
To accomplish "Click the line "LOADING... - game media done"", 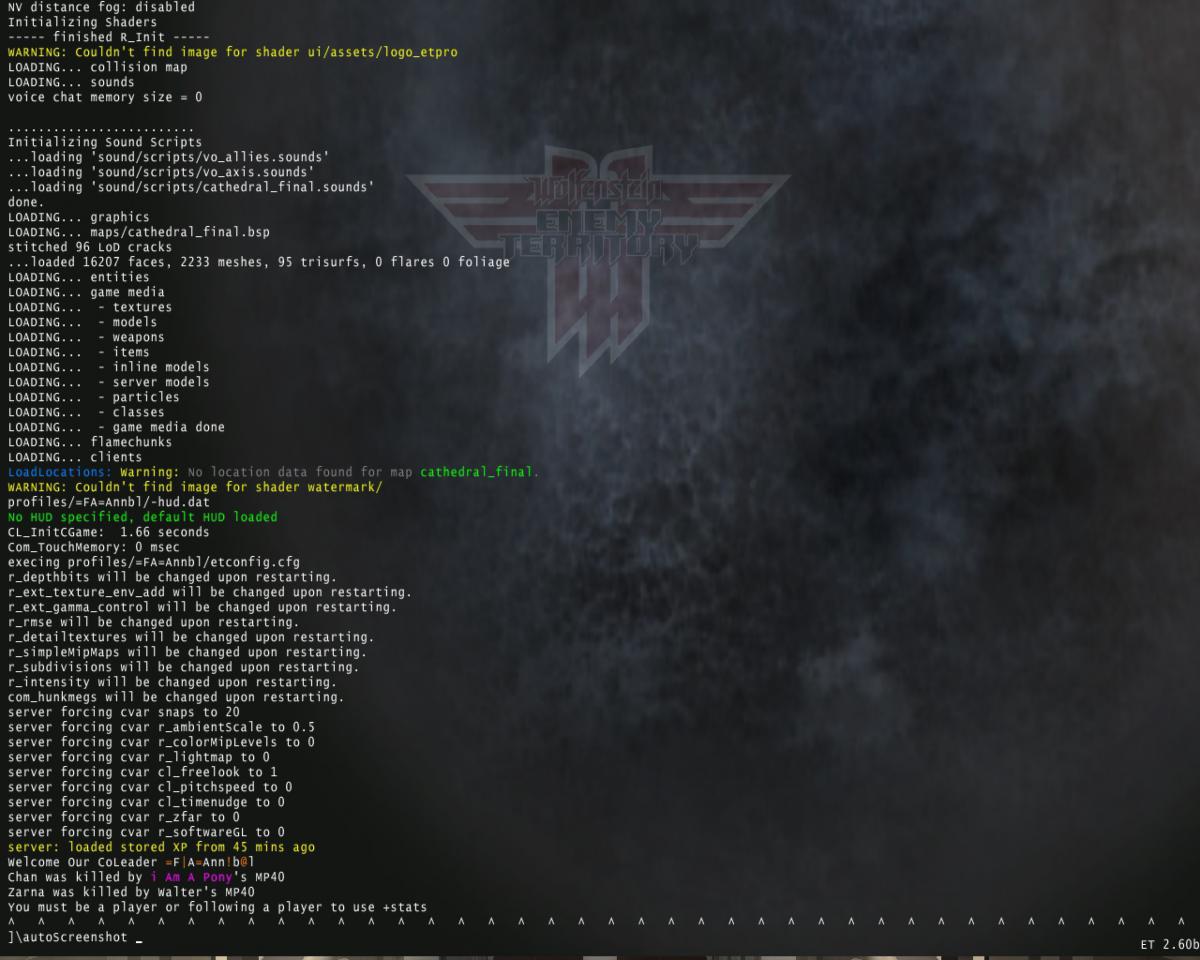I will [x=115, y=427].
